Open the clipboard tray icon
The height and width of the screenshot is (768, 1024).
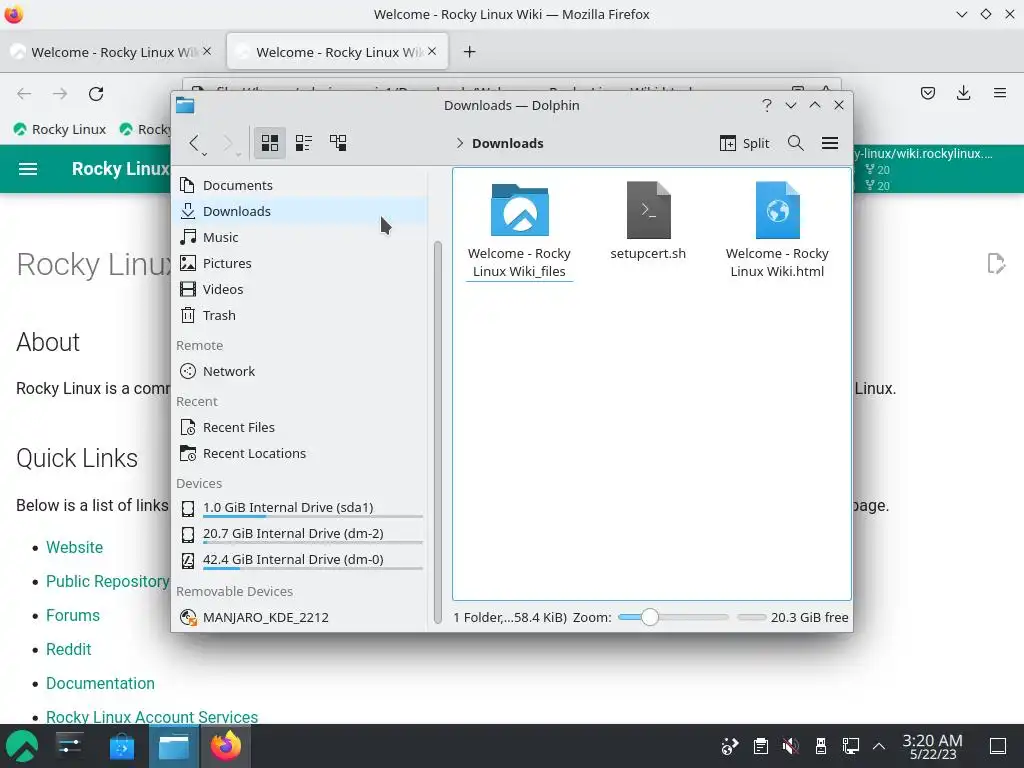click(x=760, y=746)
